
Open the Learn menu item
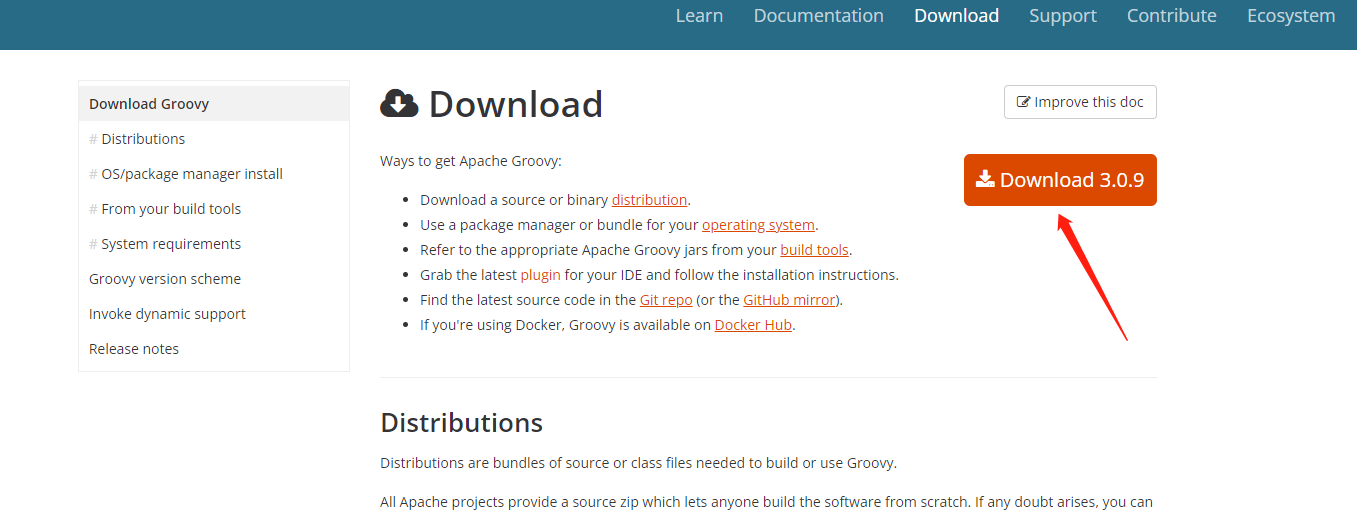[x=699, y=16]
